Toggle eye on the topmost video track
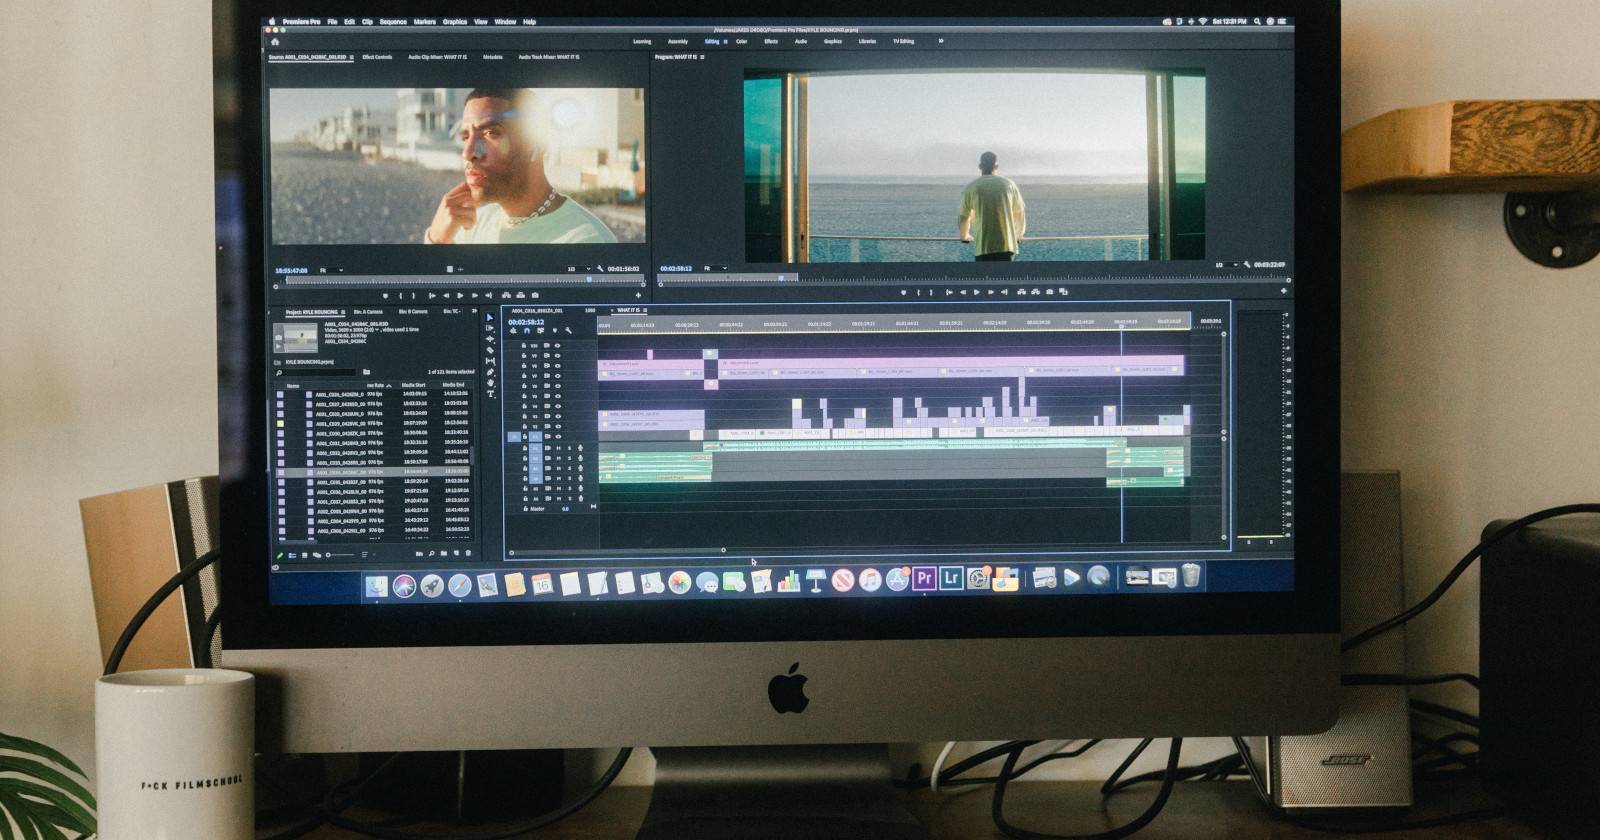 (557, 346)
